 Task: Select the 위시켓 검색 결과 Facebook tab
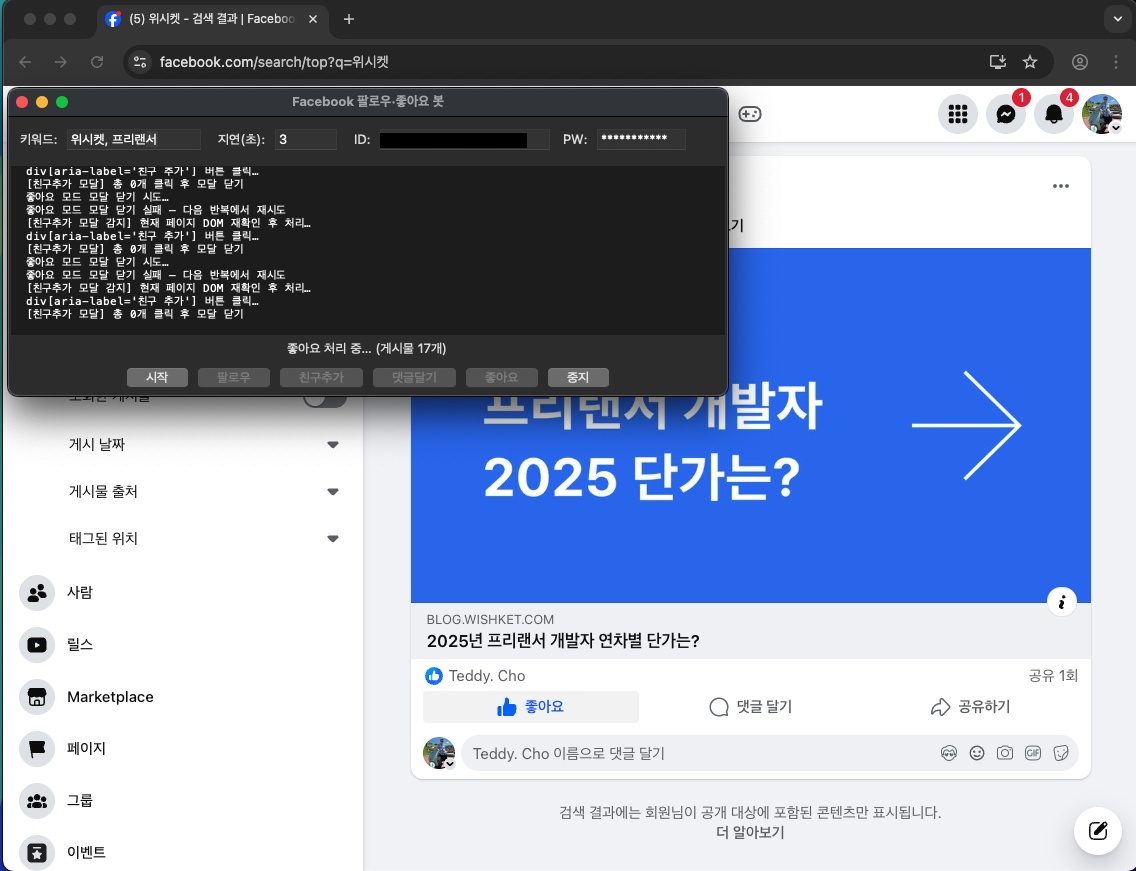pyautogui.click(x=212, y=19)
